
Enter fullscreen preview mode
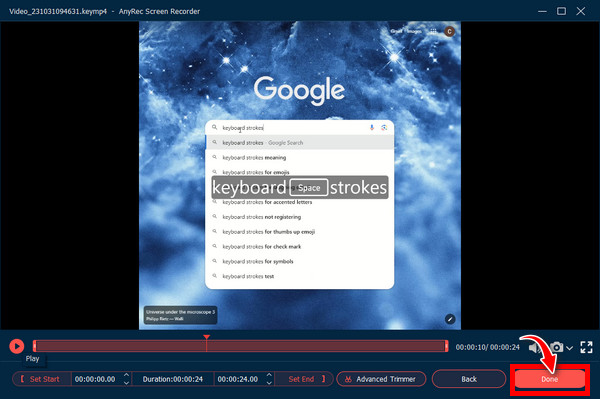(586, 347)
